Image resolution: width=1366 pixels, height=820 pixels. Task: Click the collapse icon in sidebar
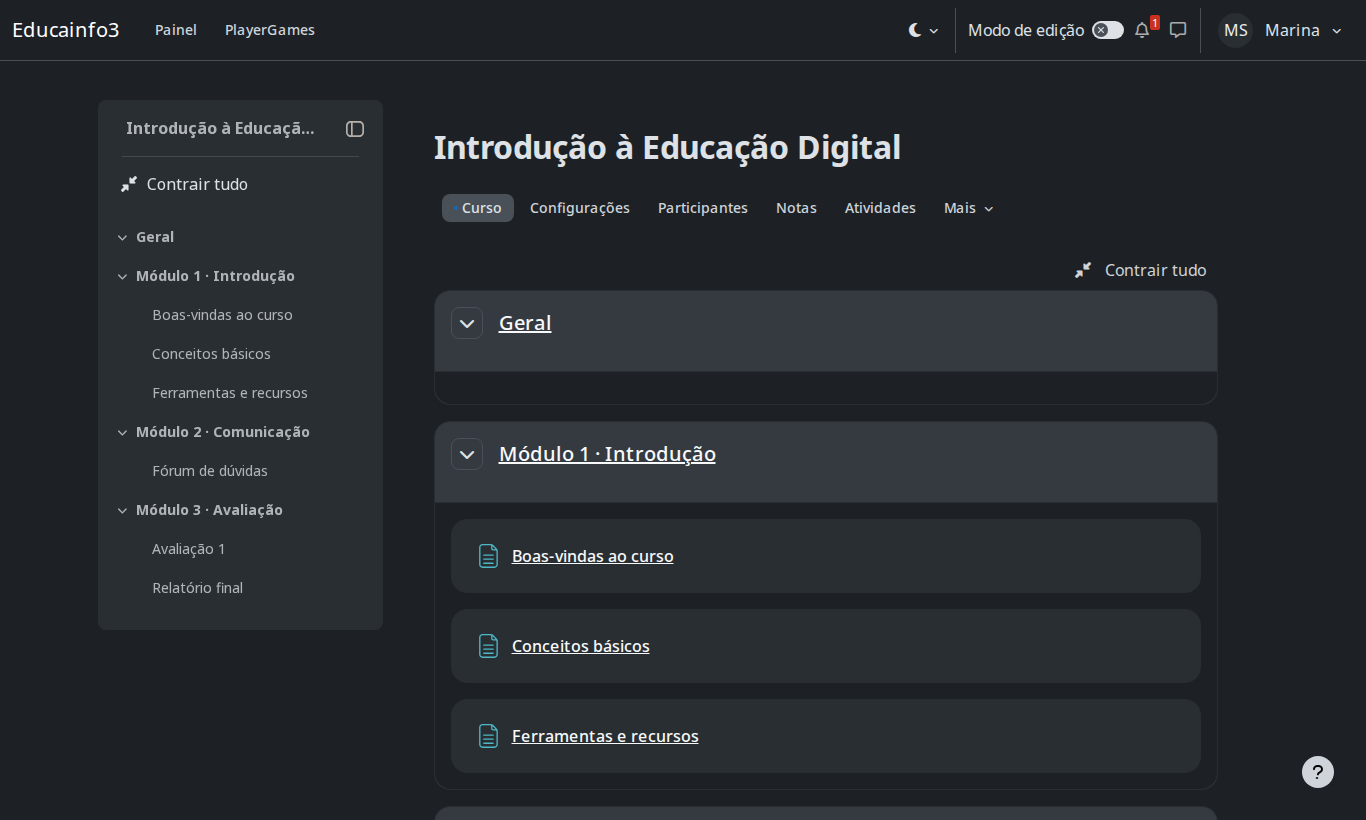coord(129,184)
